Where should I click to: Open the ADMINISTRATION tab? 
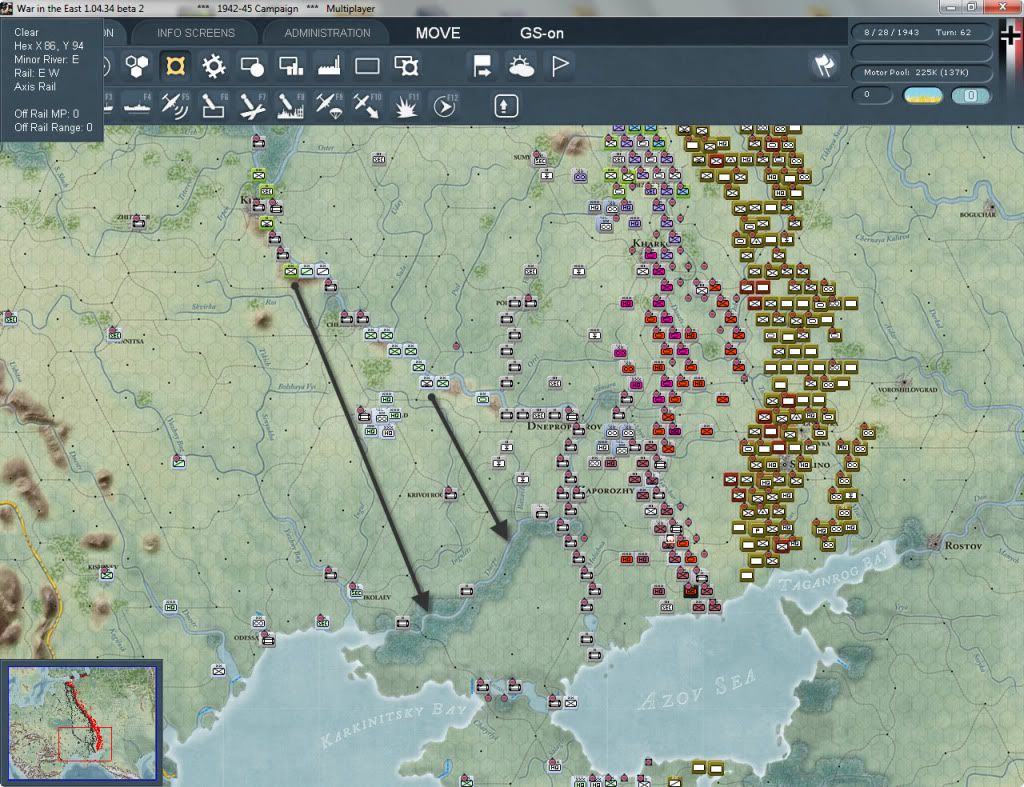tap(327, 33)
